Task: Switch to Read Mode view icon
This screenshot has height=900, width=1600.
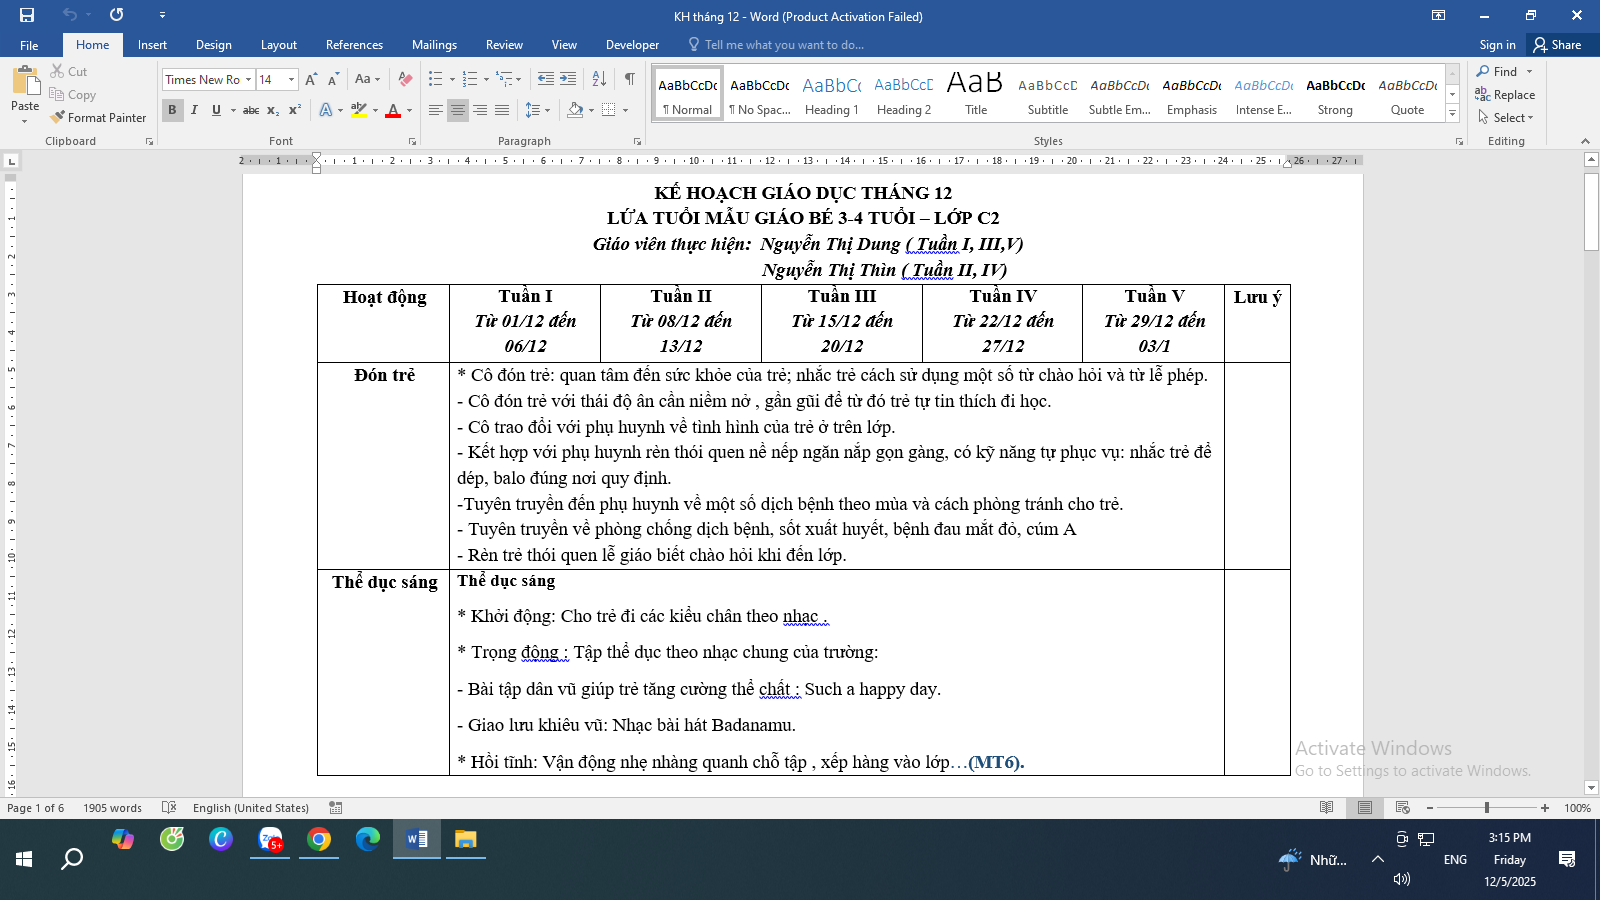Action: 1327,808
